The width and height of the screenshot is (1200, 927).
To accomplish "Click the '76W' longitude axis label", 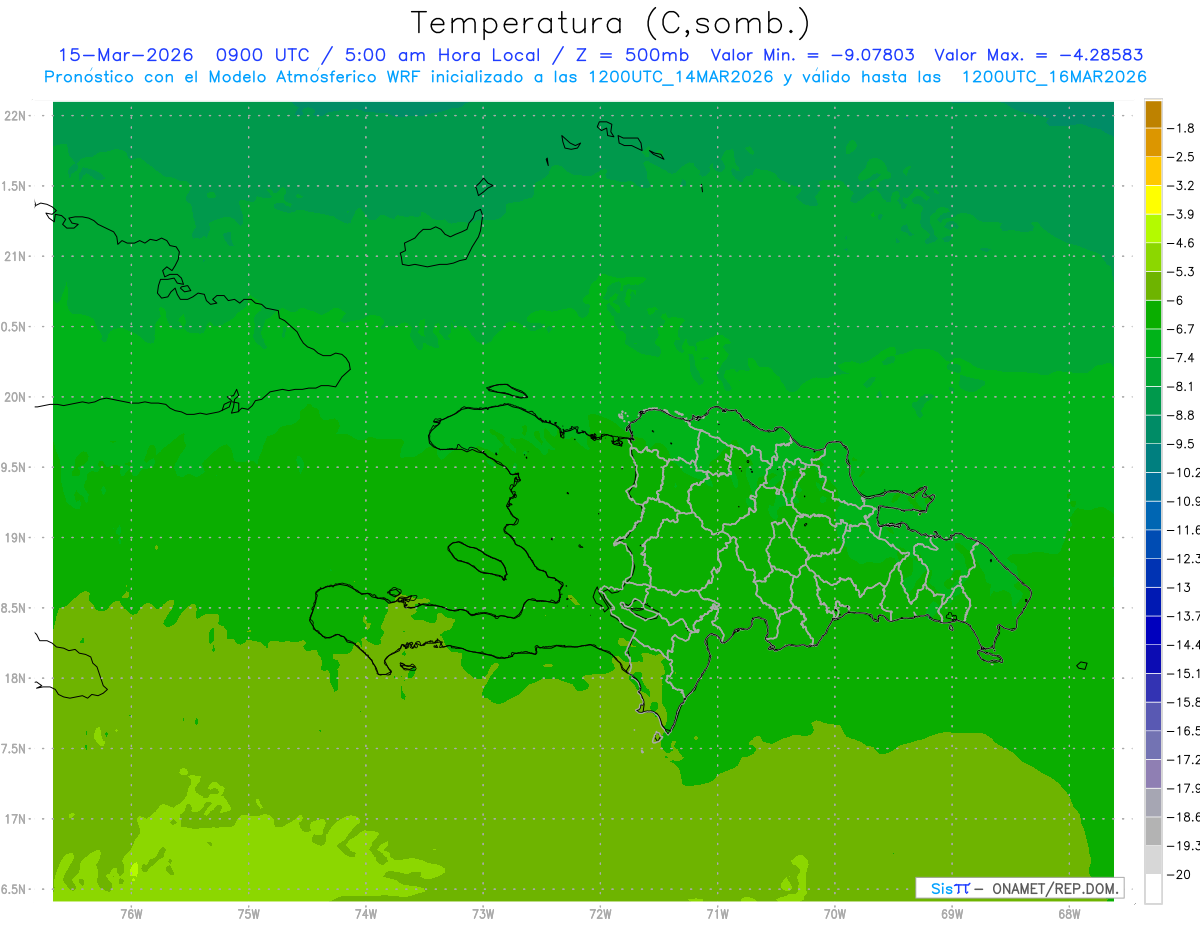I will click(x=131, y=913).
